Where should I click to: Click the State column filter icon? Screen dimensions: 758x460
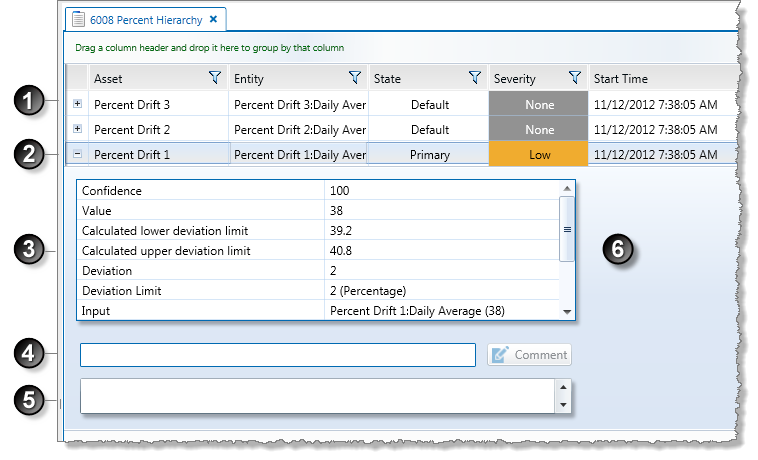[x=474, y=78]
